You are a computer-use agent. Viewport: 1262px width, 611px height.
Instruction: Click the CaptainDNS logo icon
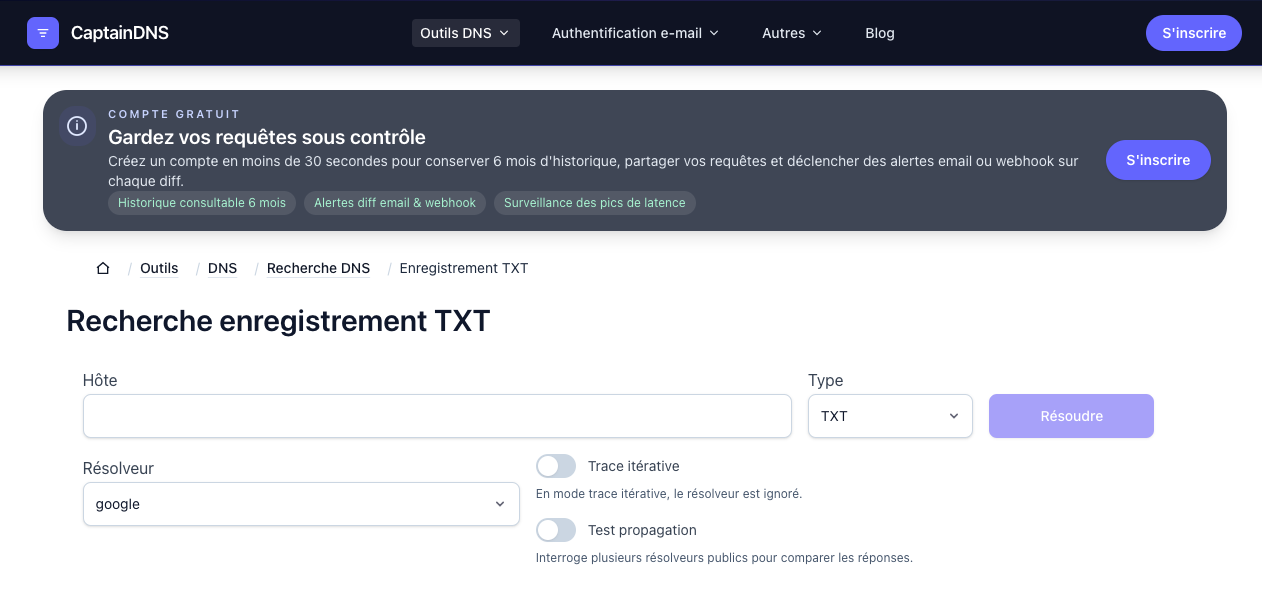pos(43,33)
